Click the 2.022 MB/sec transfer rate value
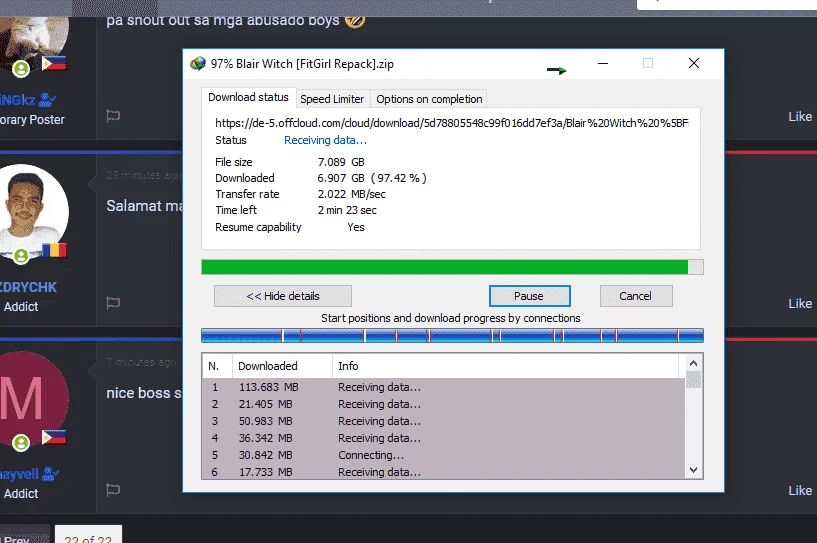Viewport: 817px width, 543px height. (352, 194)
